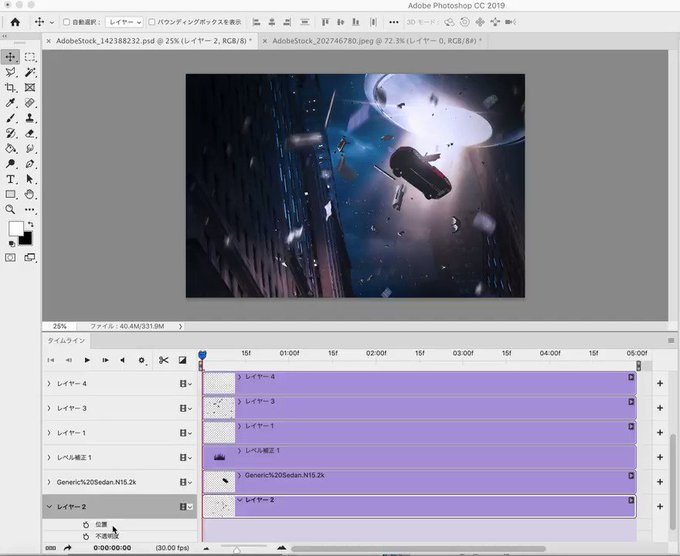
Task: Add media to レイヤー 2 track
Action: (x=660, y=507)
